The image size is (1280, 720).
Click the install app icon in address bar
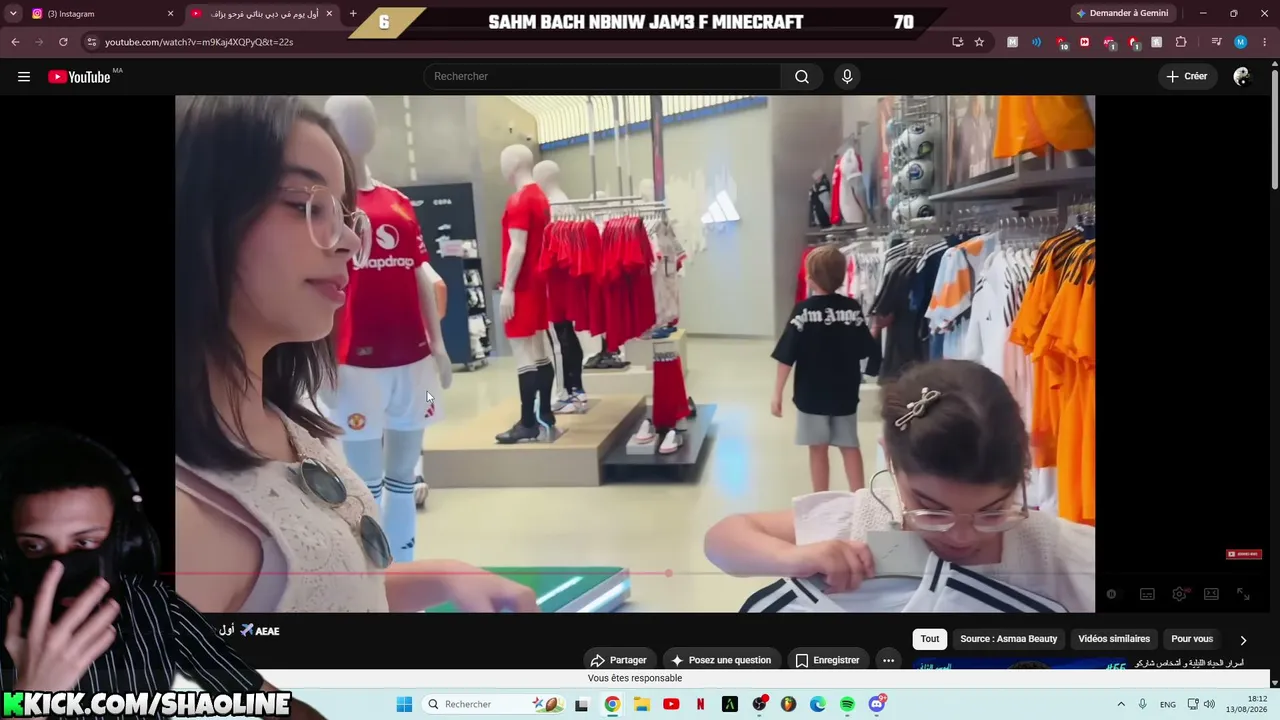[x=958, y=42]
